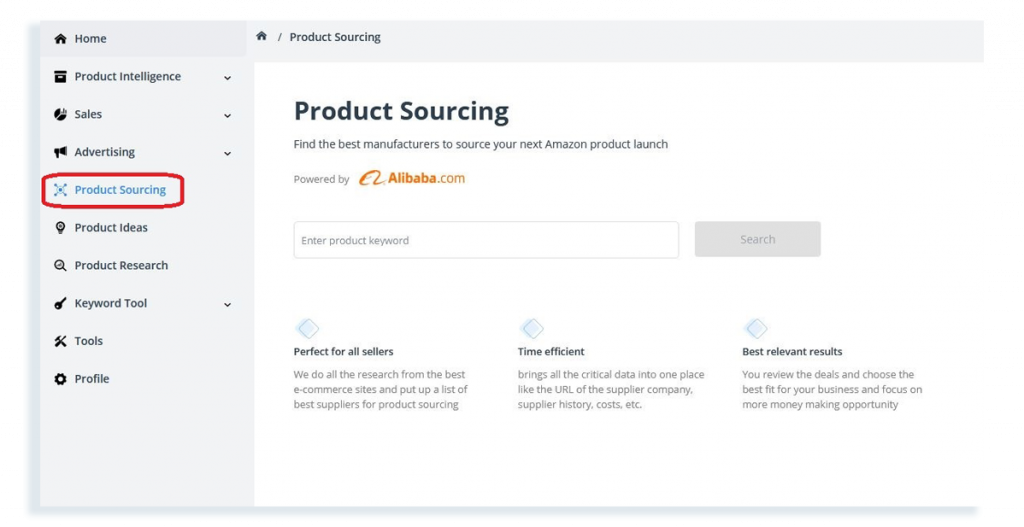1024x527 pixels.
Task: Click the Sales pie chart icon
Action: coord(60,114)
